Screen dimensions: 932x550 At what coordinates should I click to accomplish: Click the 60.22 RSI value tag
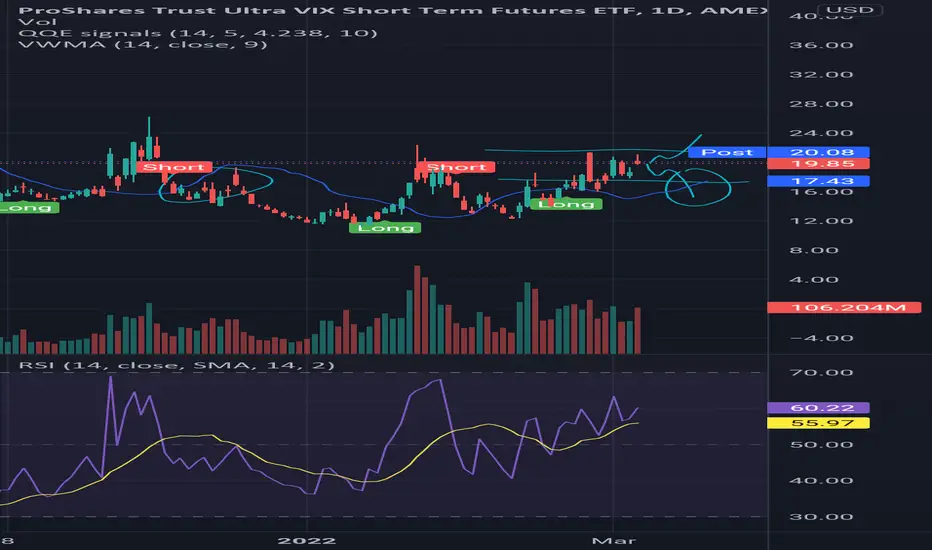(x=818, y=408)
